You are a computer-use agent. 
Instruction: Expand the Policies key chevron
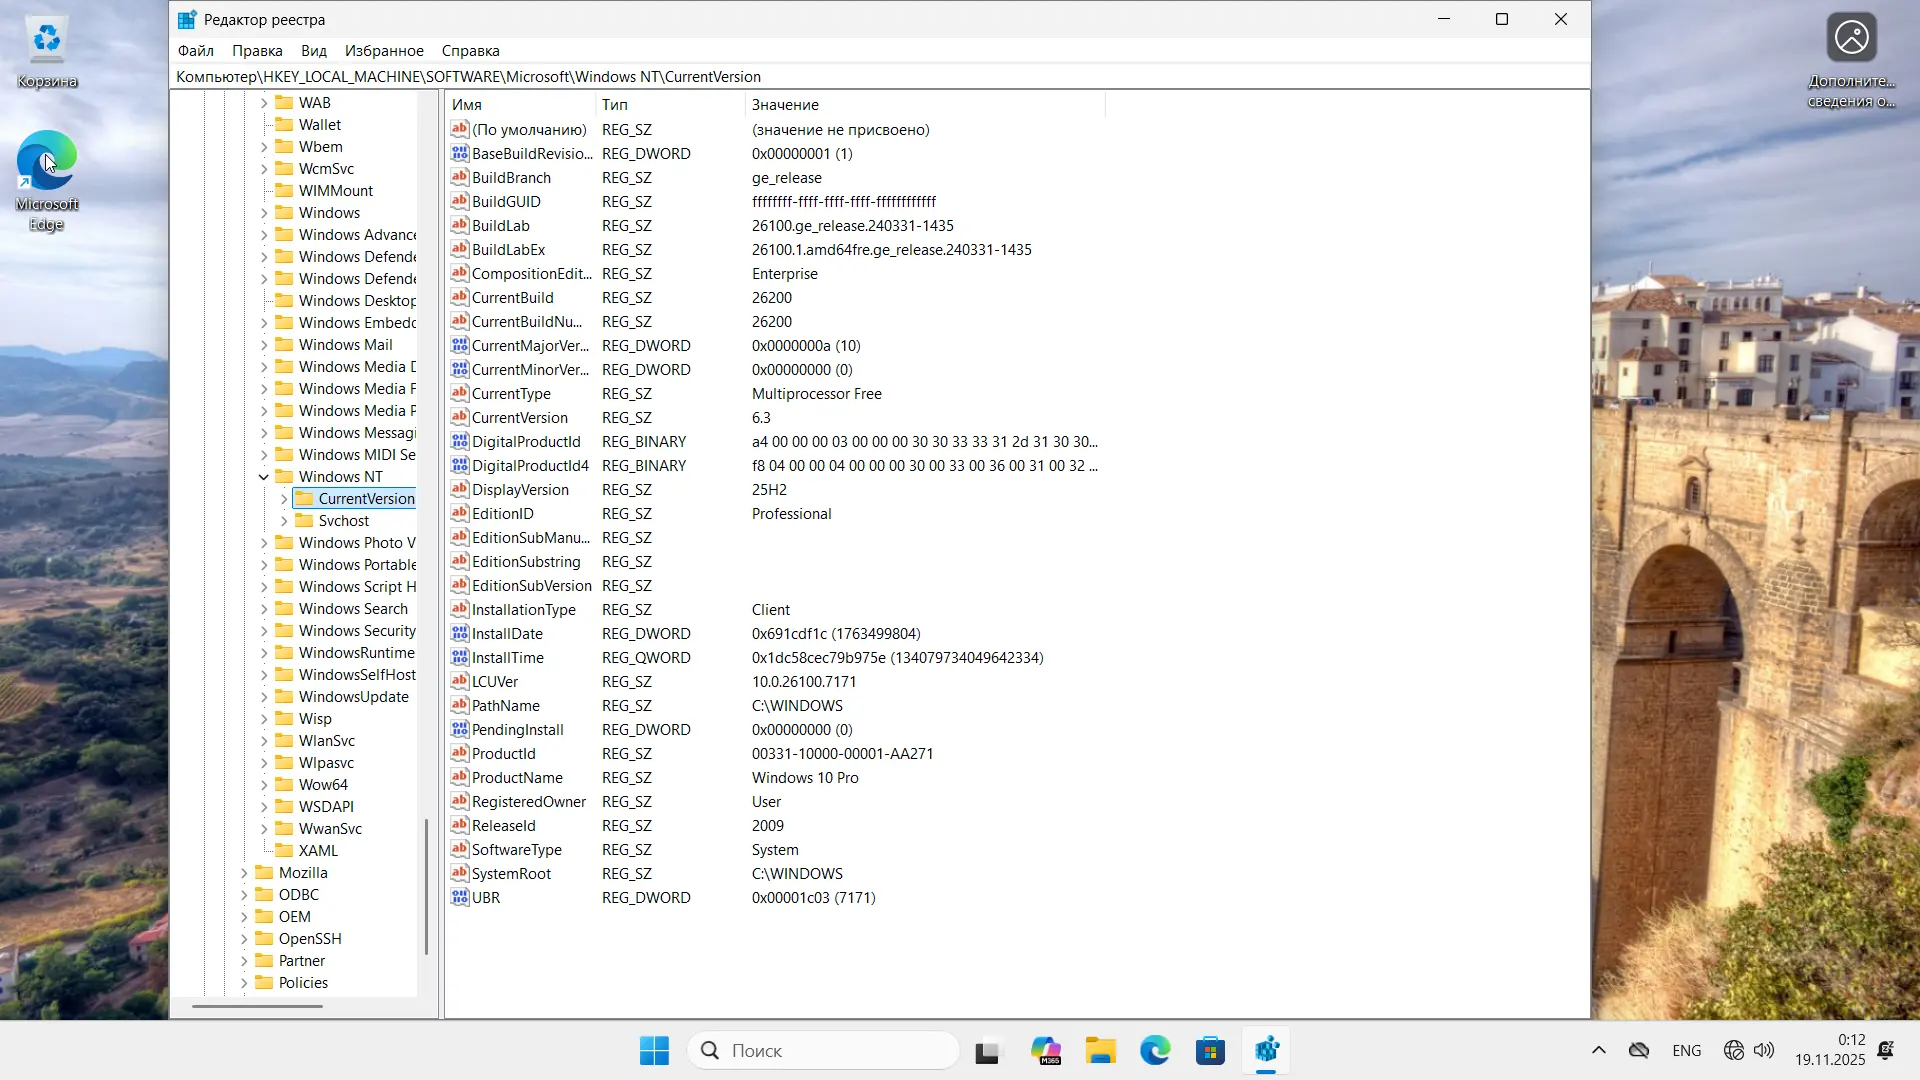point(244,983)
